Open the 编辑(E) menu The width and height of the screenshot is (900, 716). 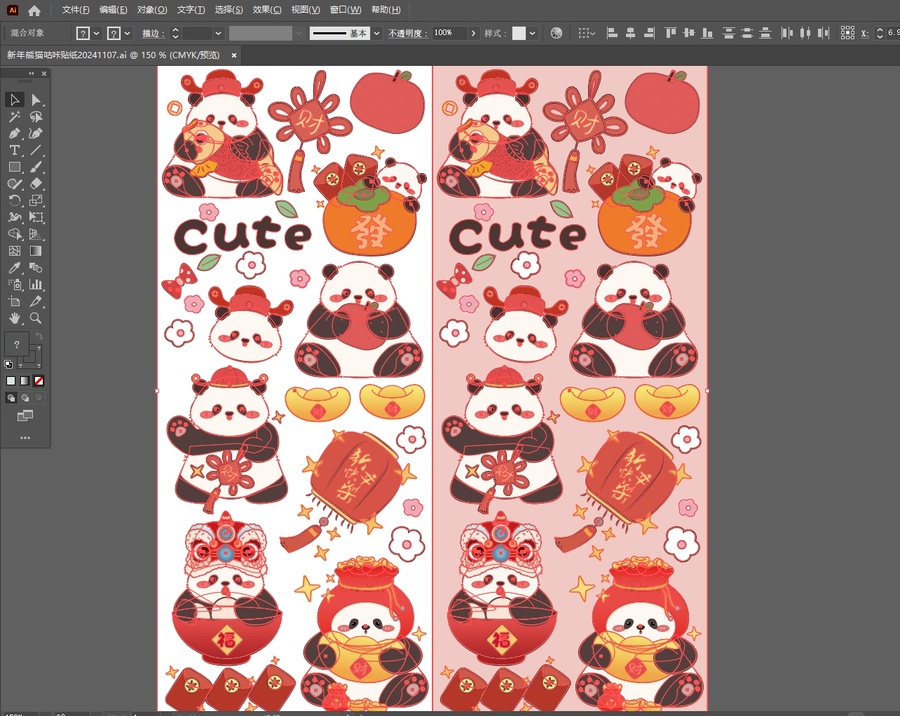point(113,10)
